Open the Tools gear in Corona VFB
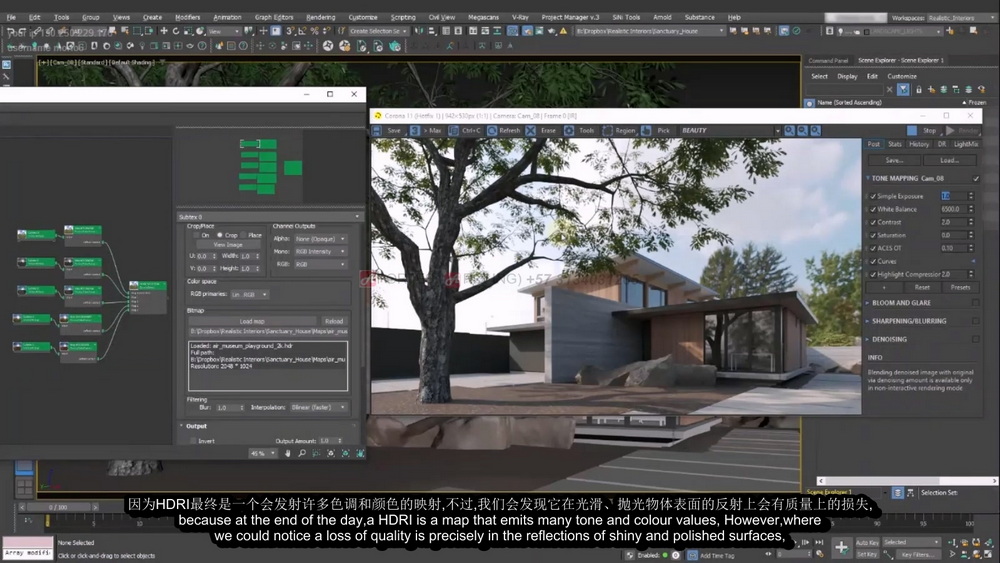 [x=569, y=131]
